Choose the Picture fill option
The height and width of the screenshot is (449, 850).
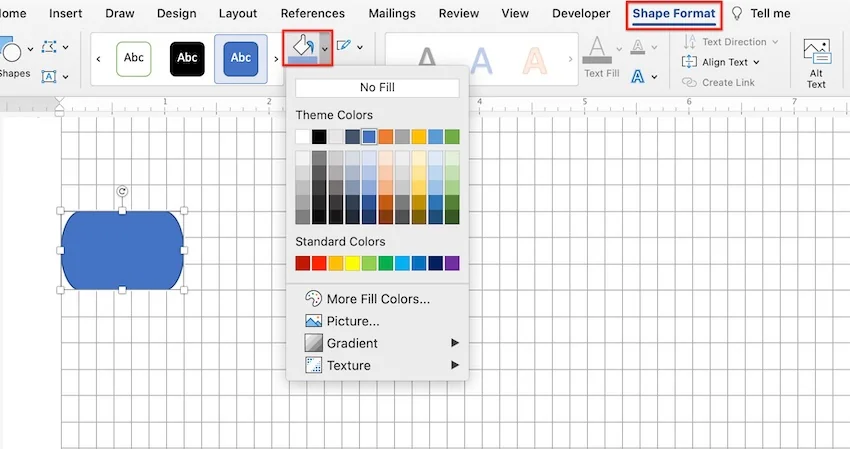(x=343, y=321)
